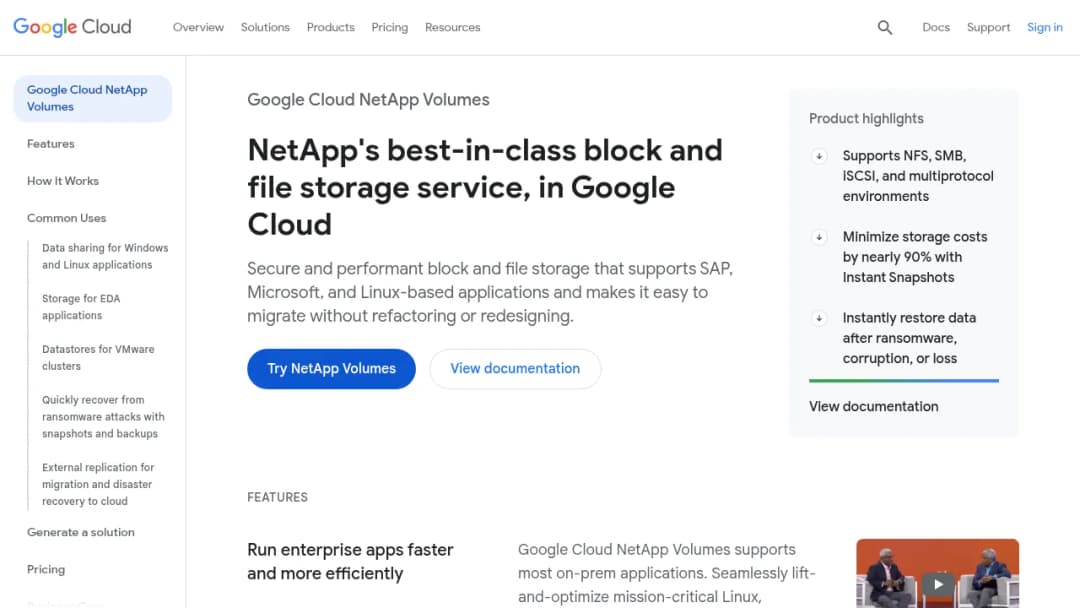Open the Solutions menu
The width and height of the screenshot is (1080, 608).
point(265,28)
